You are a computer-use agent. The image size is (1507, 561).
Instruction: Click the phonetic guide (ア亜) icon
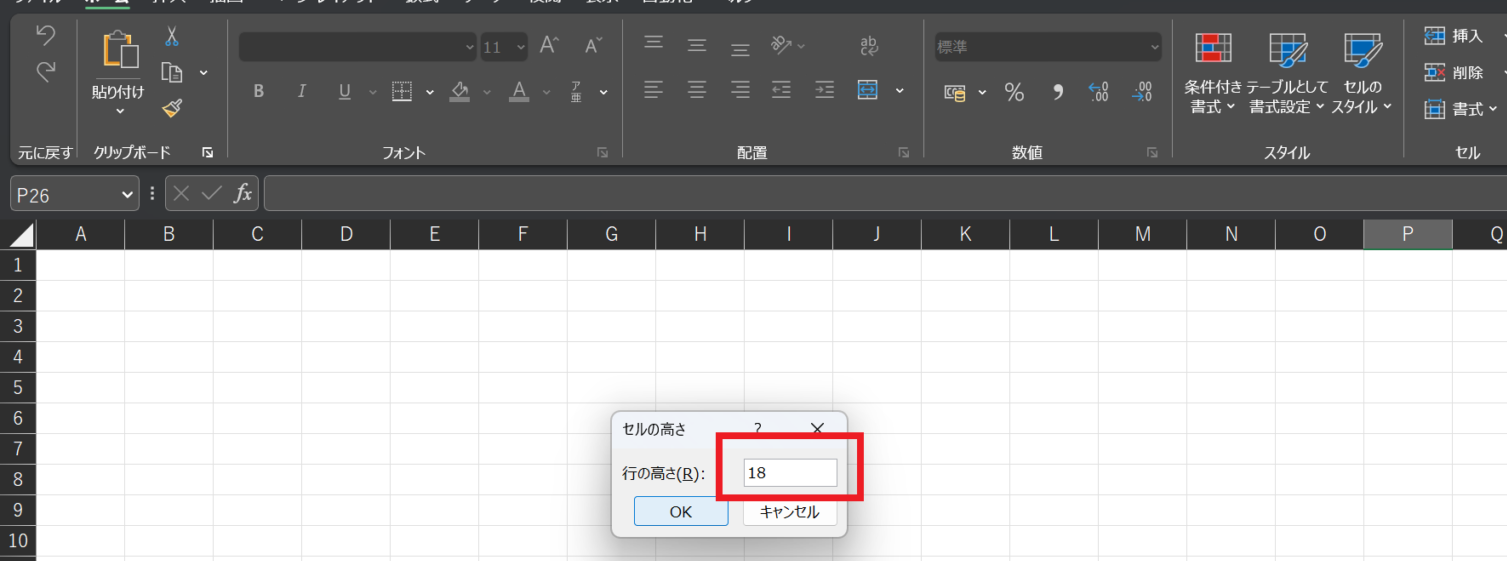(577, 91)
